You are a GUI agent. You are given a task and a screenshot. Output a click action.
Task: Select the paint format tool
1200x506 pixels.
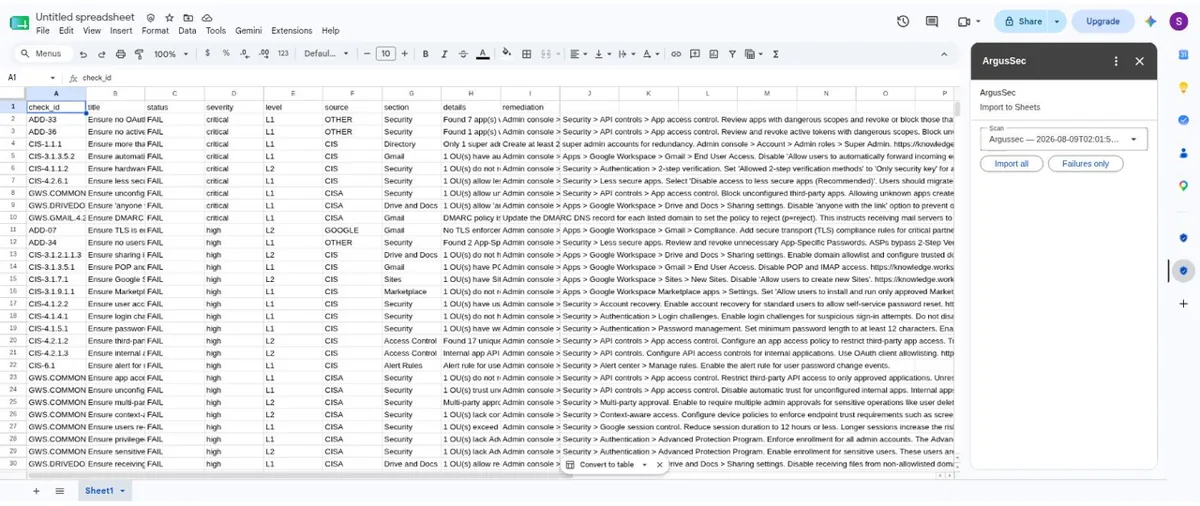click(138, 54)
